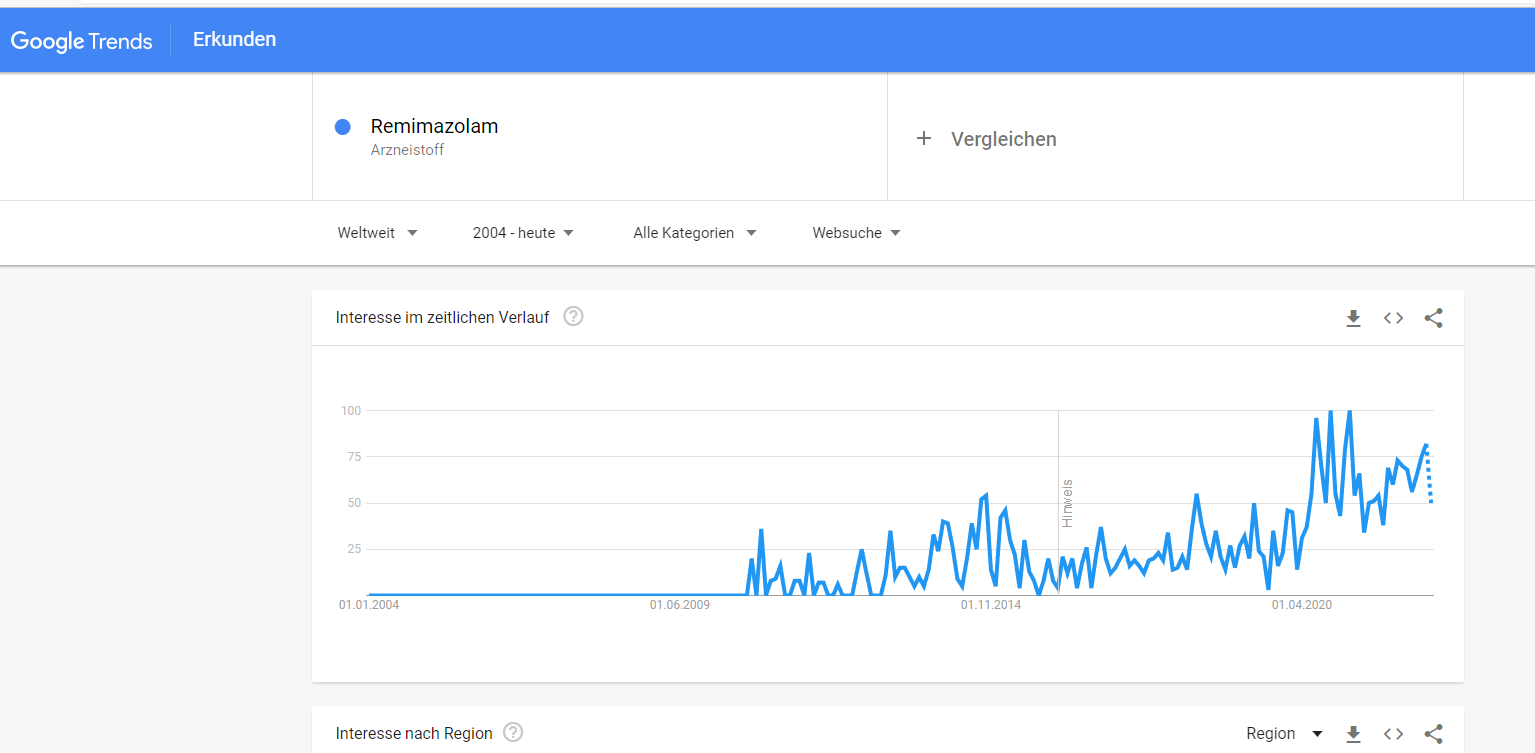Image resolution: width=1535 pixels, height=753 pixels.
Task: Share the interest over time chart
Action: (1433, 318)
